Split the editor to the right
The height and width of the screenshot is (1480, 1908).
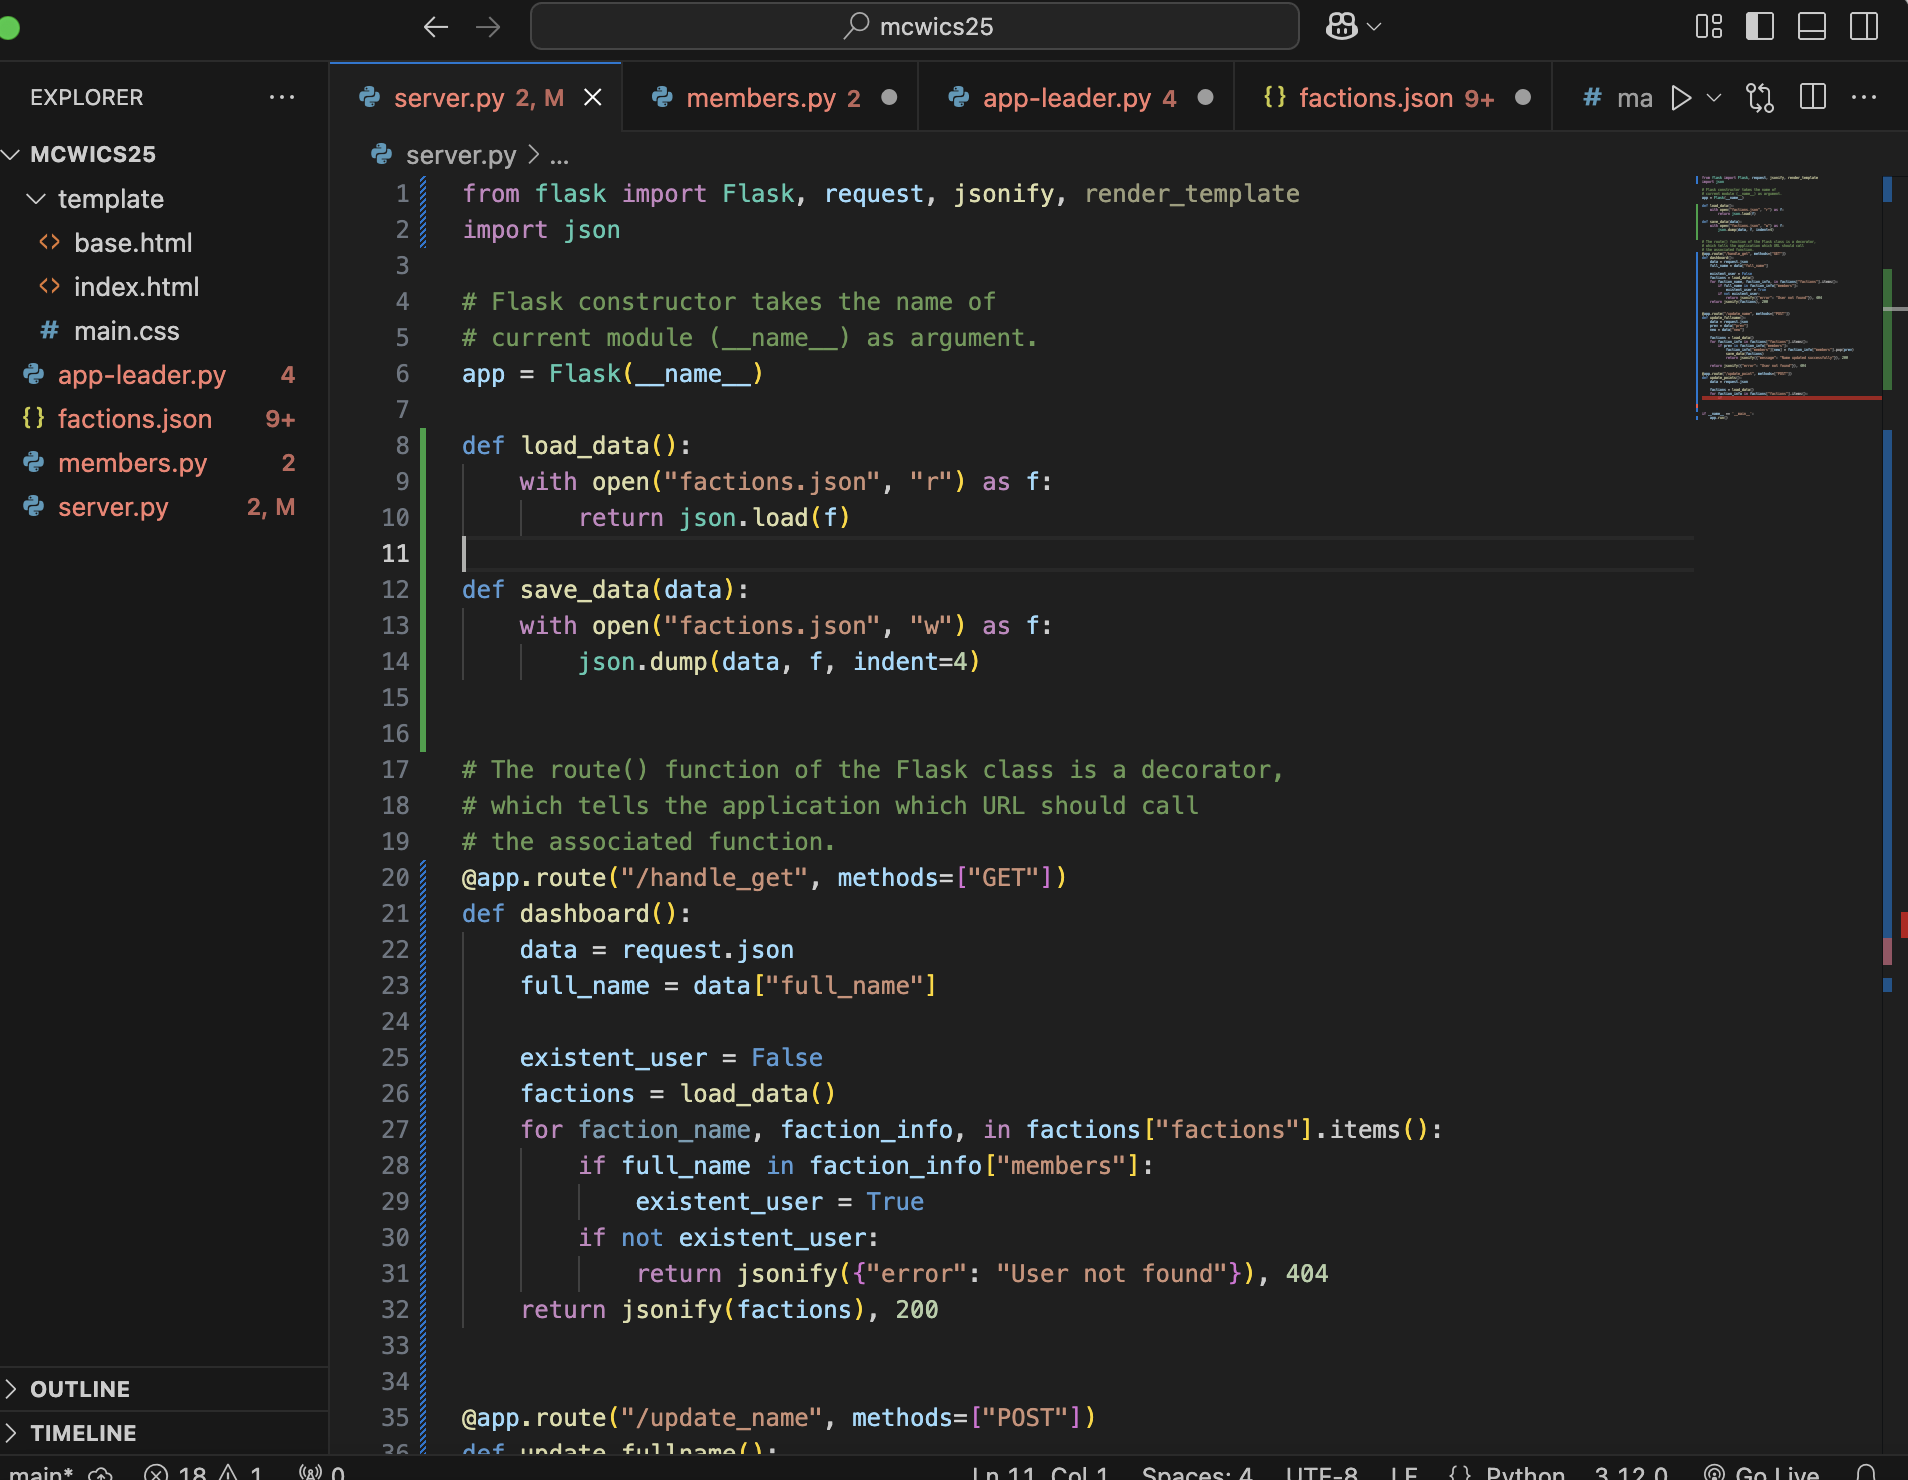[x=1813, y=98]
